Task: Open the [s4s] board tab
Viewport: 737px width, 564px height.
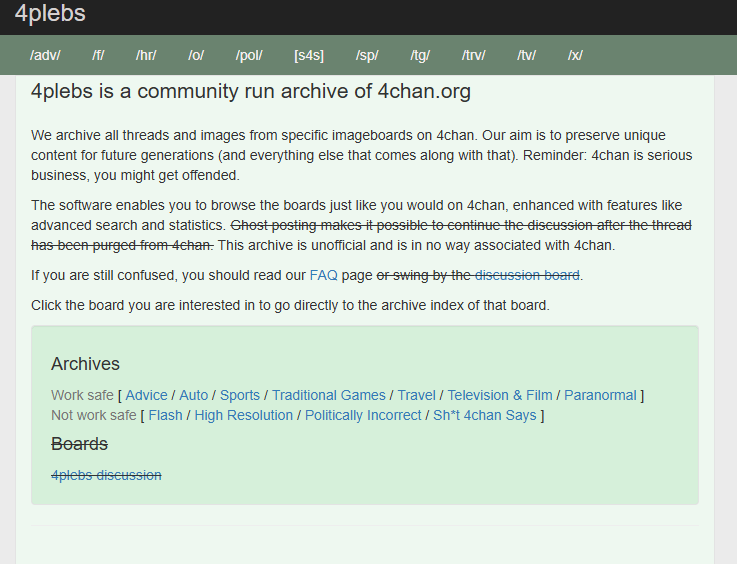Action: pos(309,55)
